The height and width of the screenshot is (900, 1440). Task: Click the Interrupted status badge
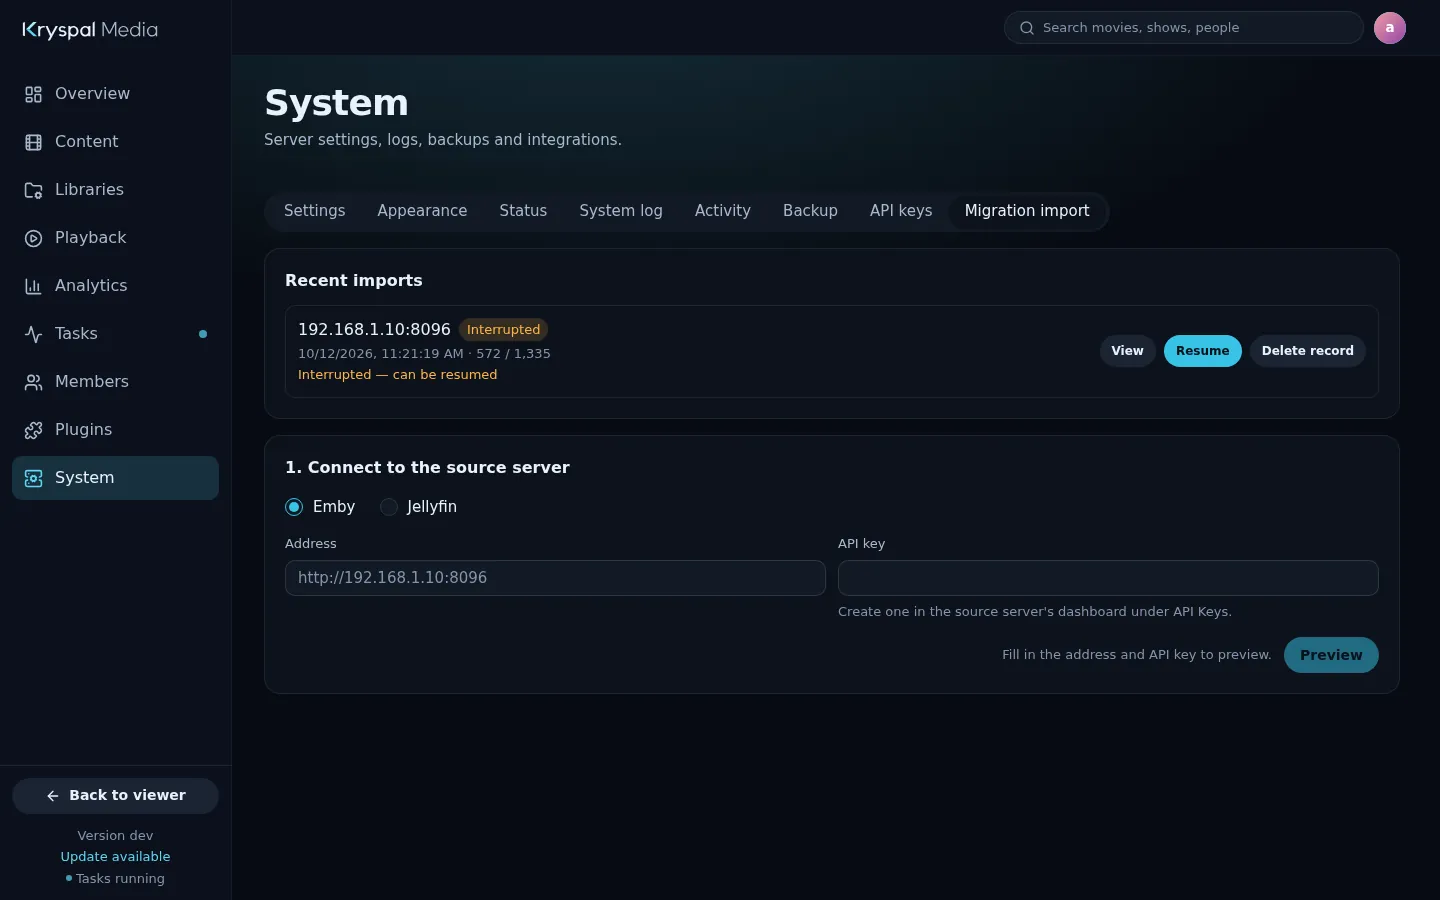click(x=503, y=330)
